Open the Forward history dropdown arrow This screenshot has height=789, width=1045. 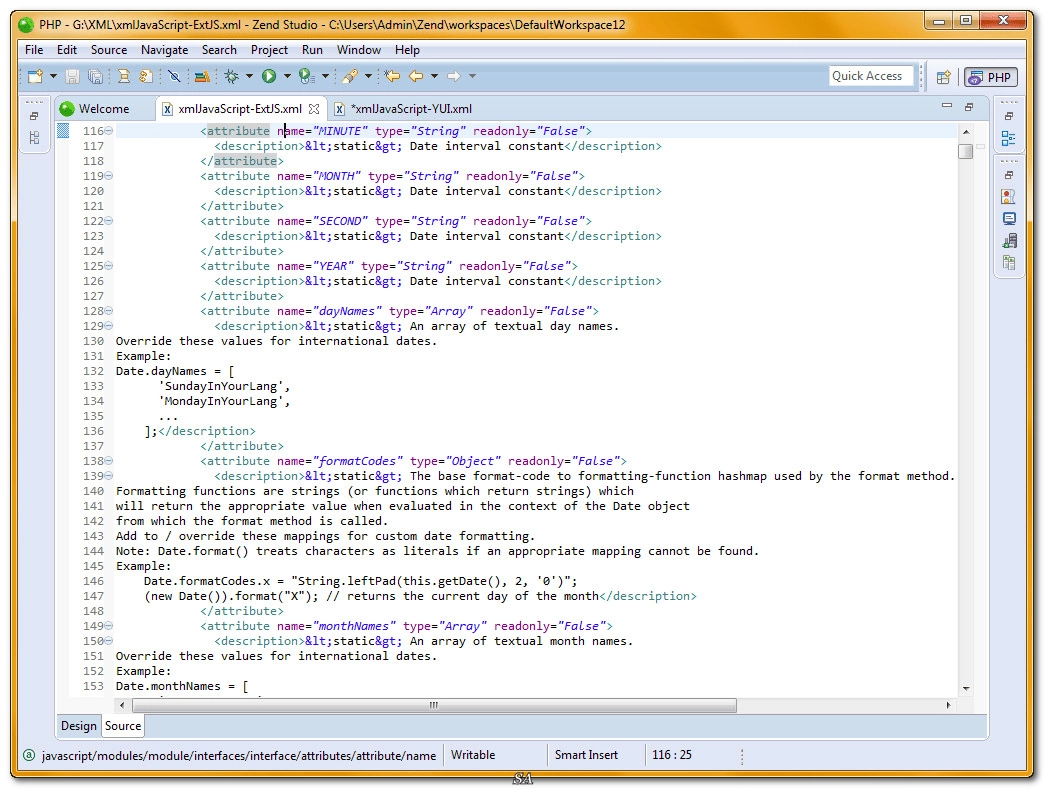(473, 77)
